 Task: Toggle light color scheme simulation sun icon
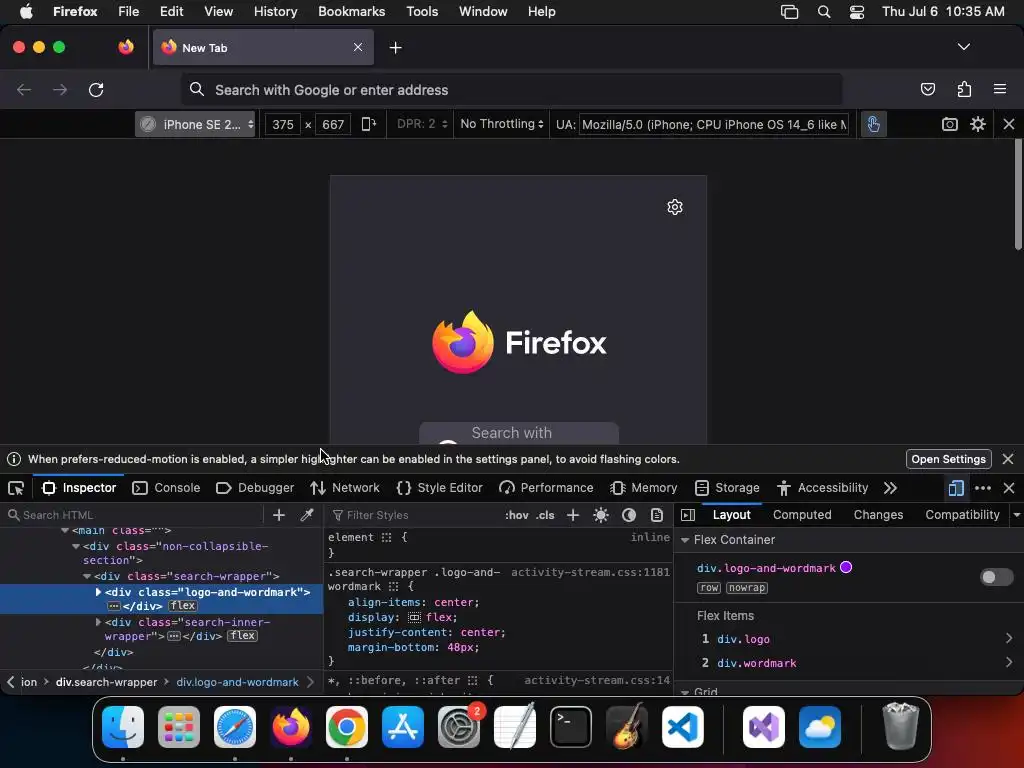point(601,515)
